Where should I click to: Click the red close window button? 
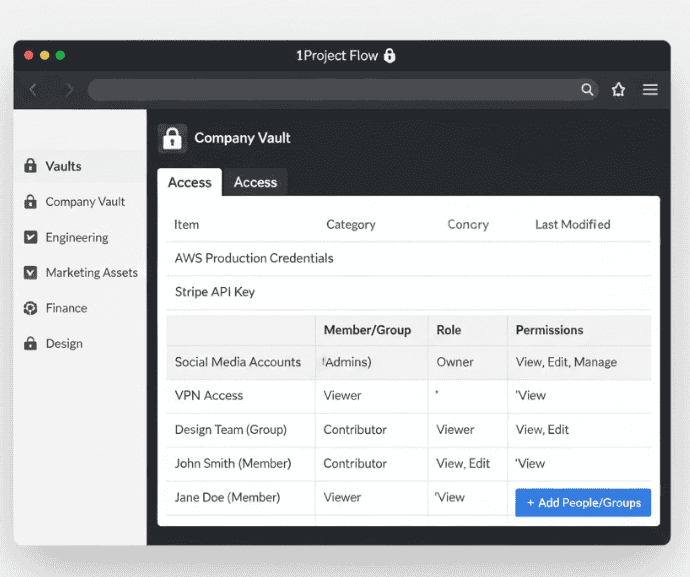coord(29,55)
